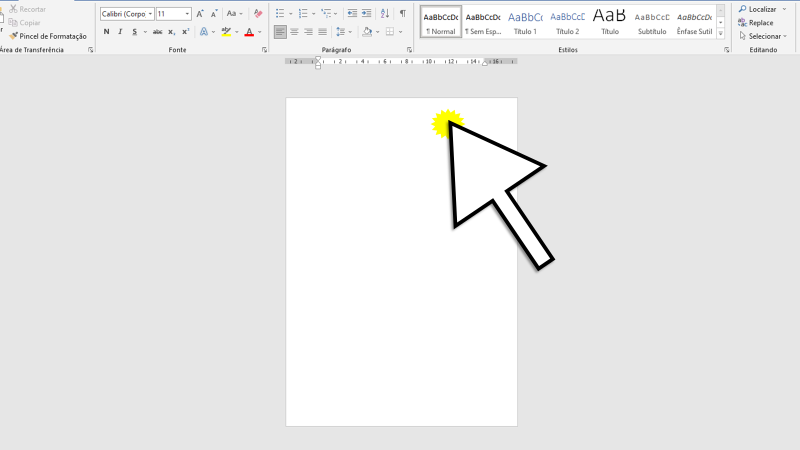The width and height of the screenshot is (800, 450).
Task: Clear all formatting with the eraser icon
Action: click(258, 14)
